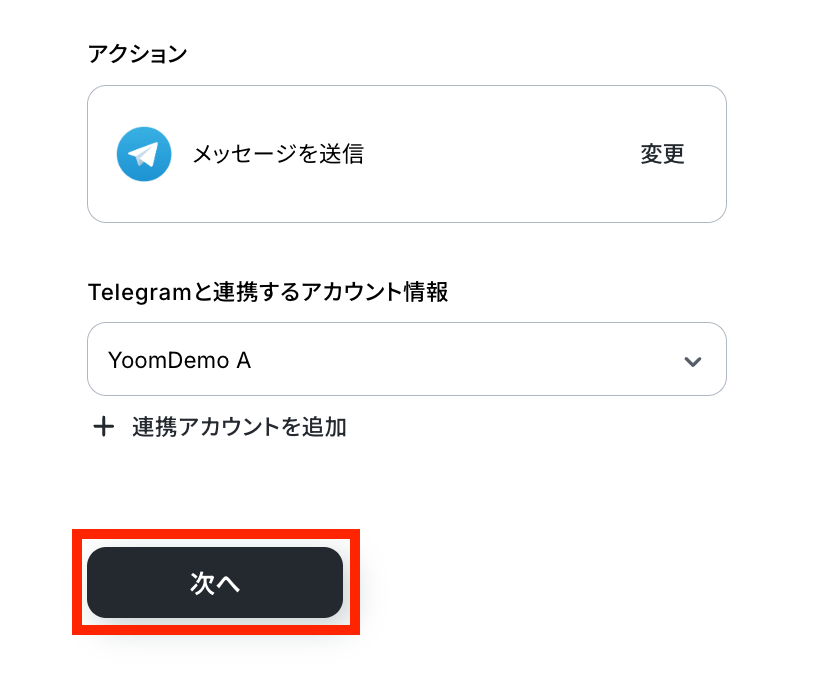
Task: Click the blue circle behind the paper plane
Action: (128, 166)
